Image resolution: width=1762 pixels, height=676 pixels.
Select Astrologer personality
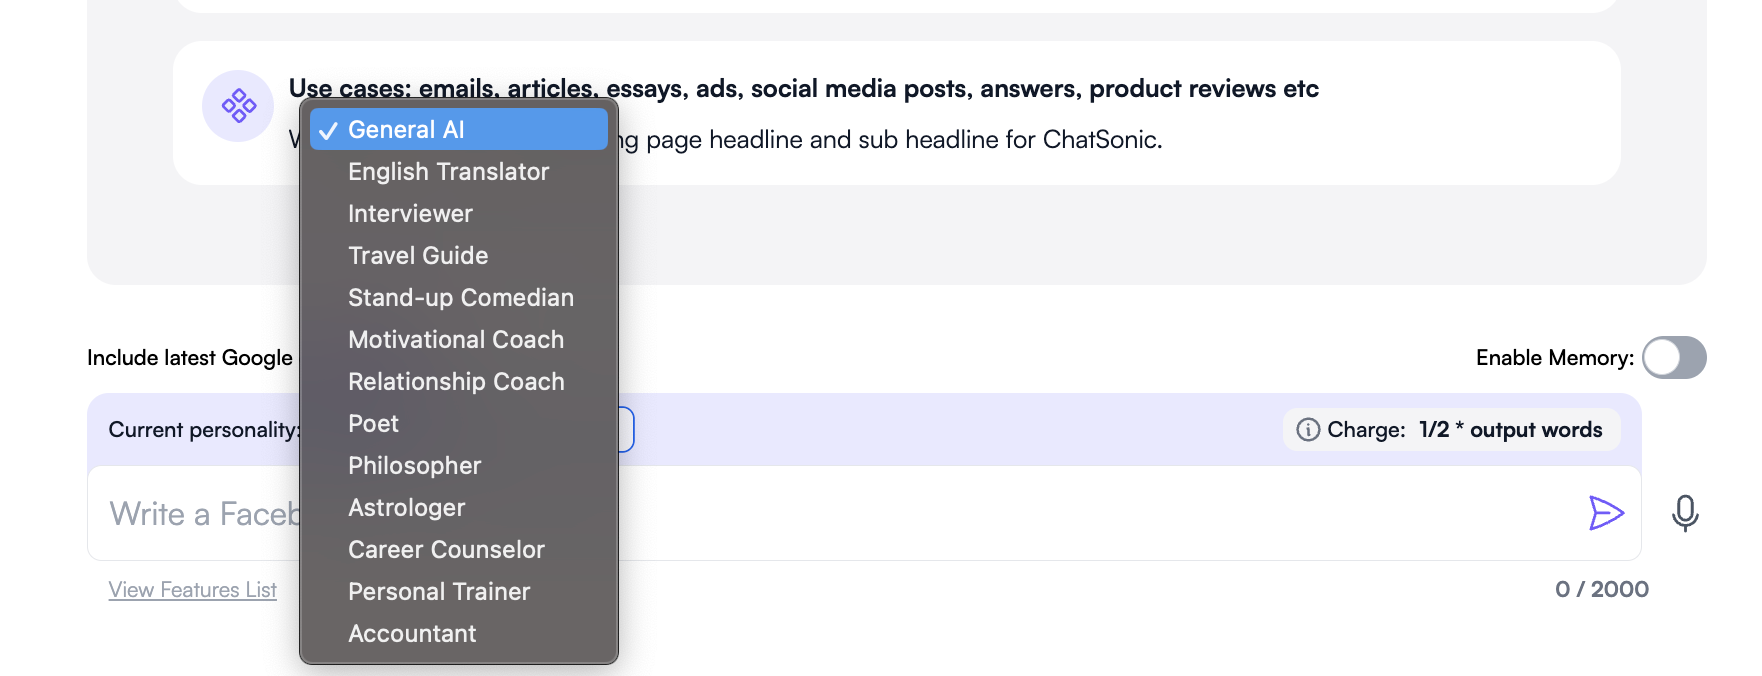click(406, 507)
